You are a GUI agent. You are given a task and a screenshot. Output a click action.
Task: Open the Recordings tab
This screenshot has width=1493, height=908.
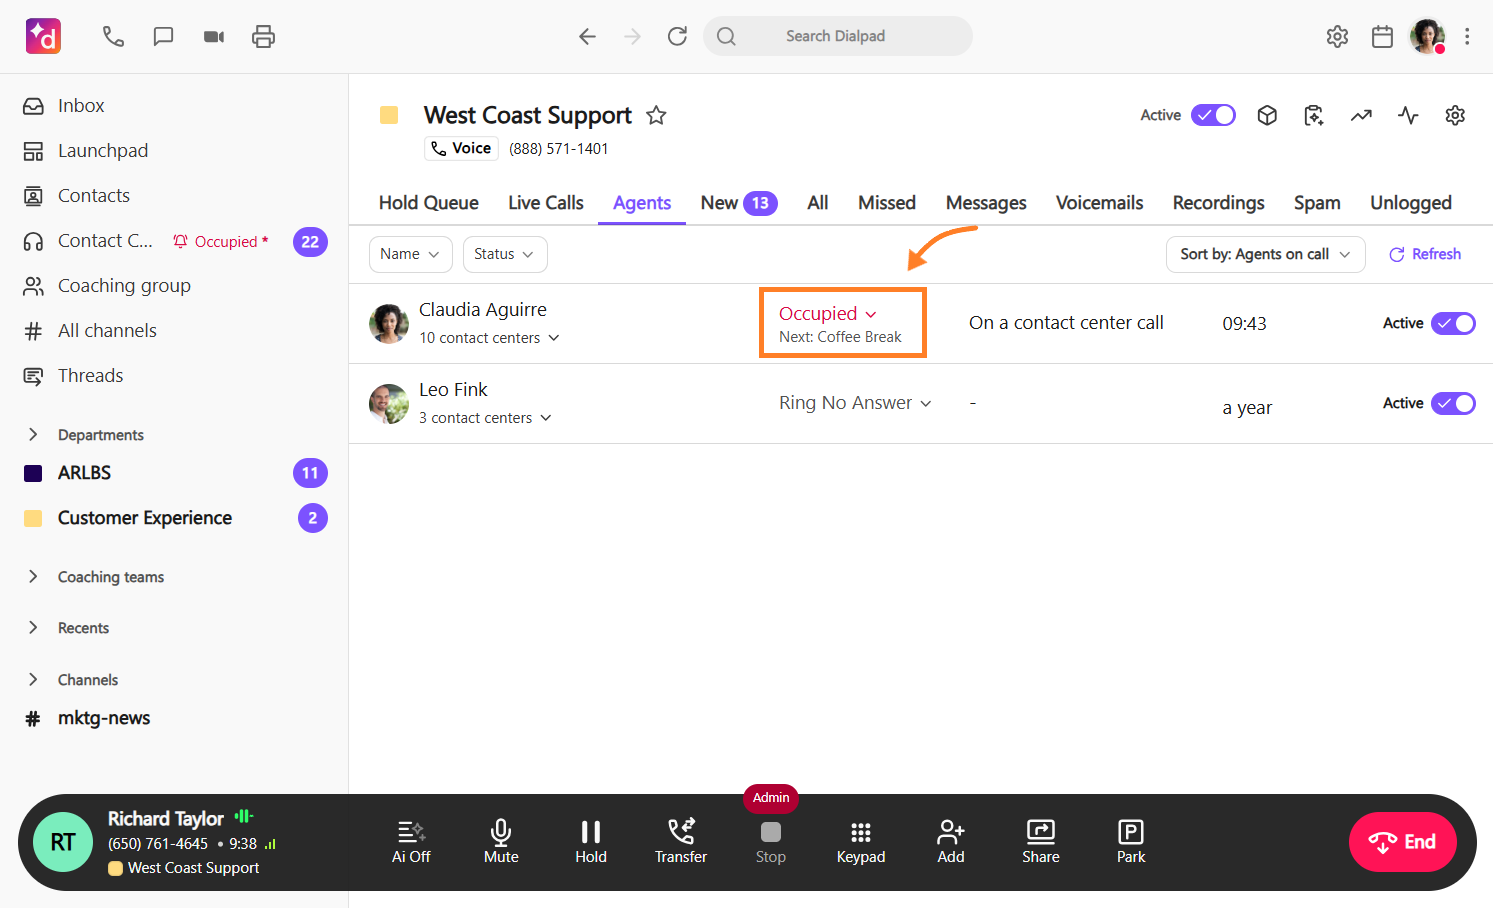click(1218, 203)
